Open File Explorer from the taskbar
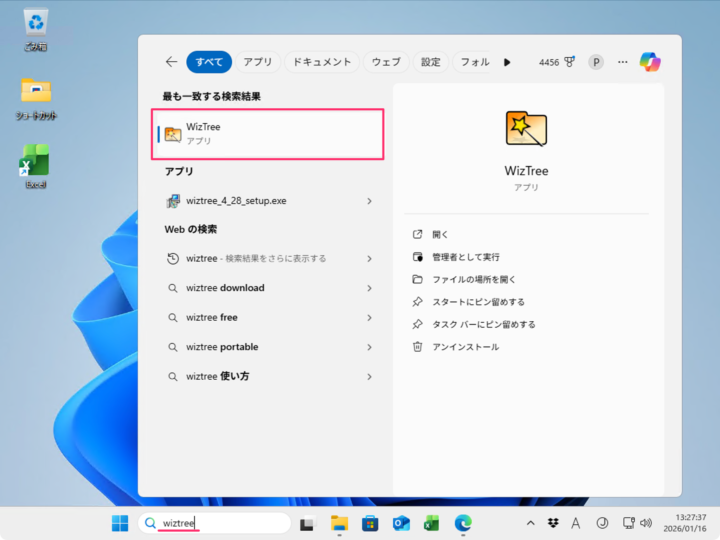Viewport: 720px width, 540px height. point(339,523)
